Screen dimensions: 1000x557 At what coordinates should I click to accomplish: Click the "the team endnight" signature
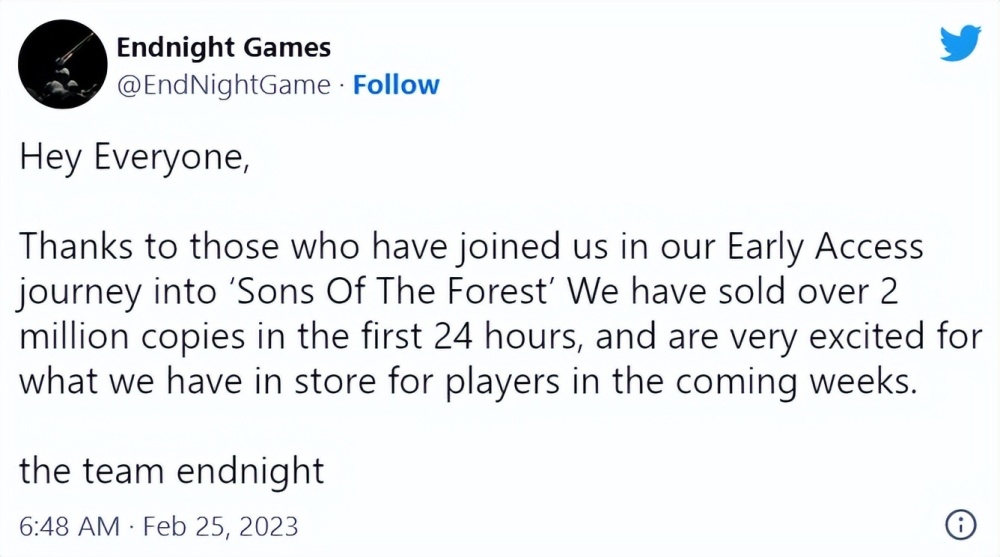coord(172,470)
